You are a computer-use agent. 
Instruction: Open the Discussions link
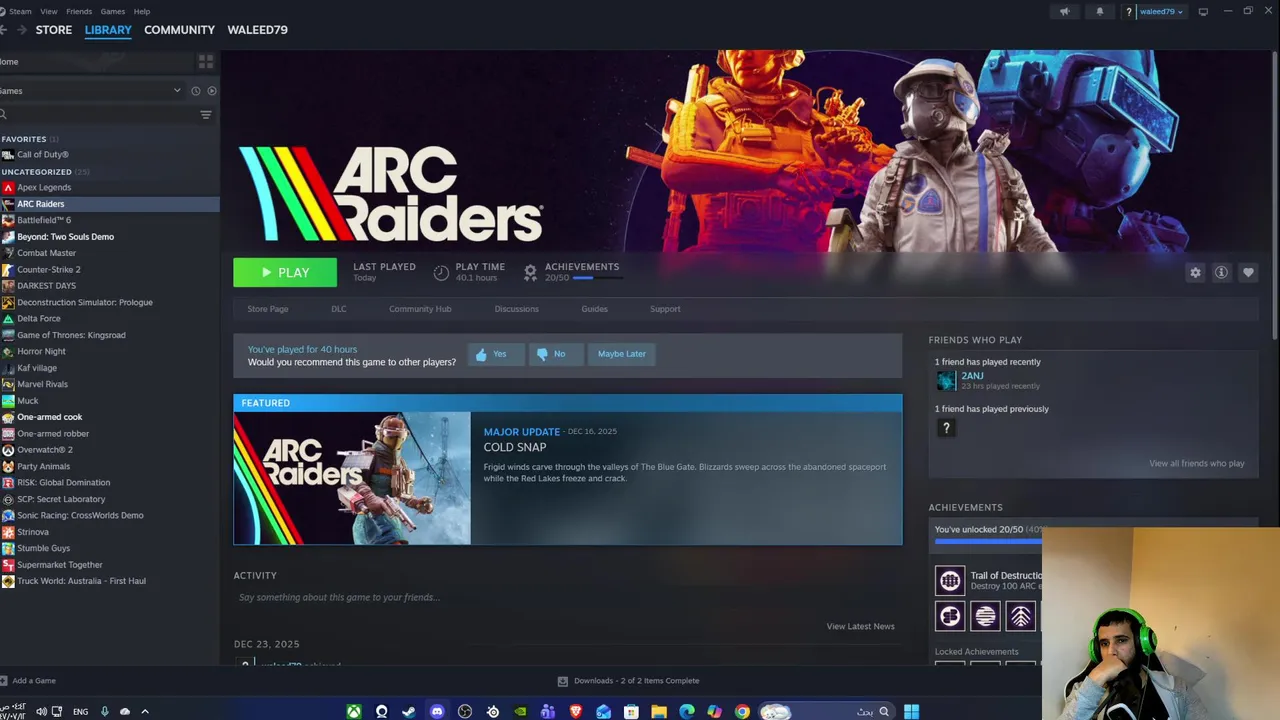[x=517, y=309]
